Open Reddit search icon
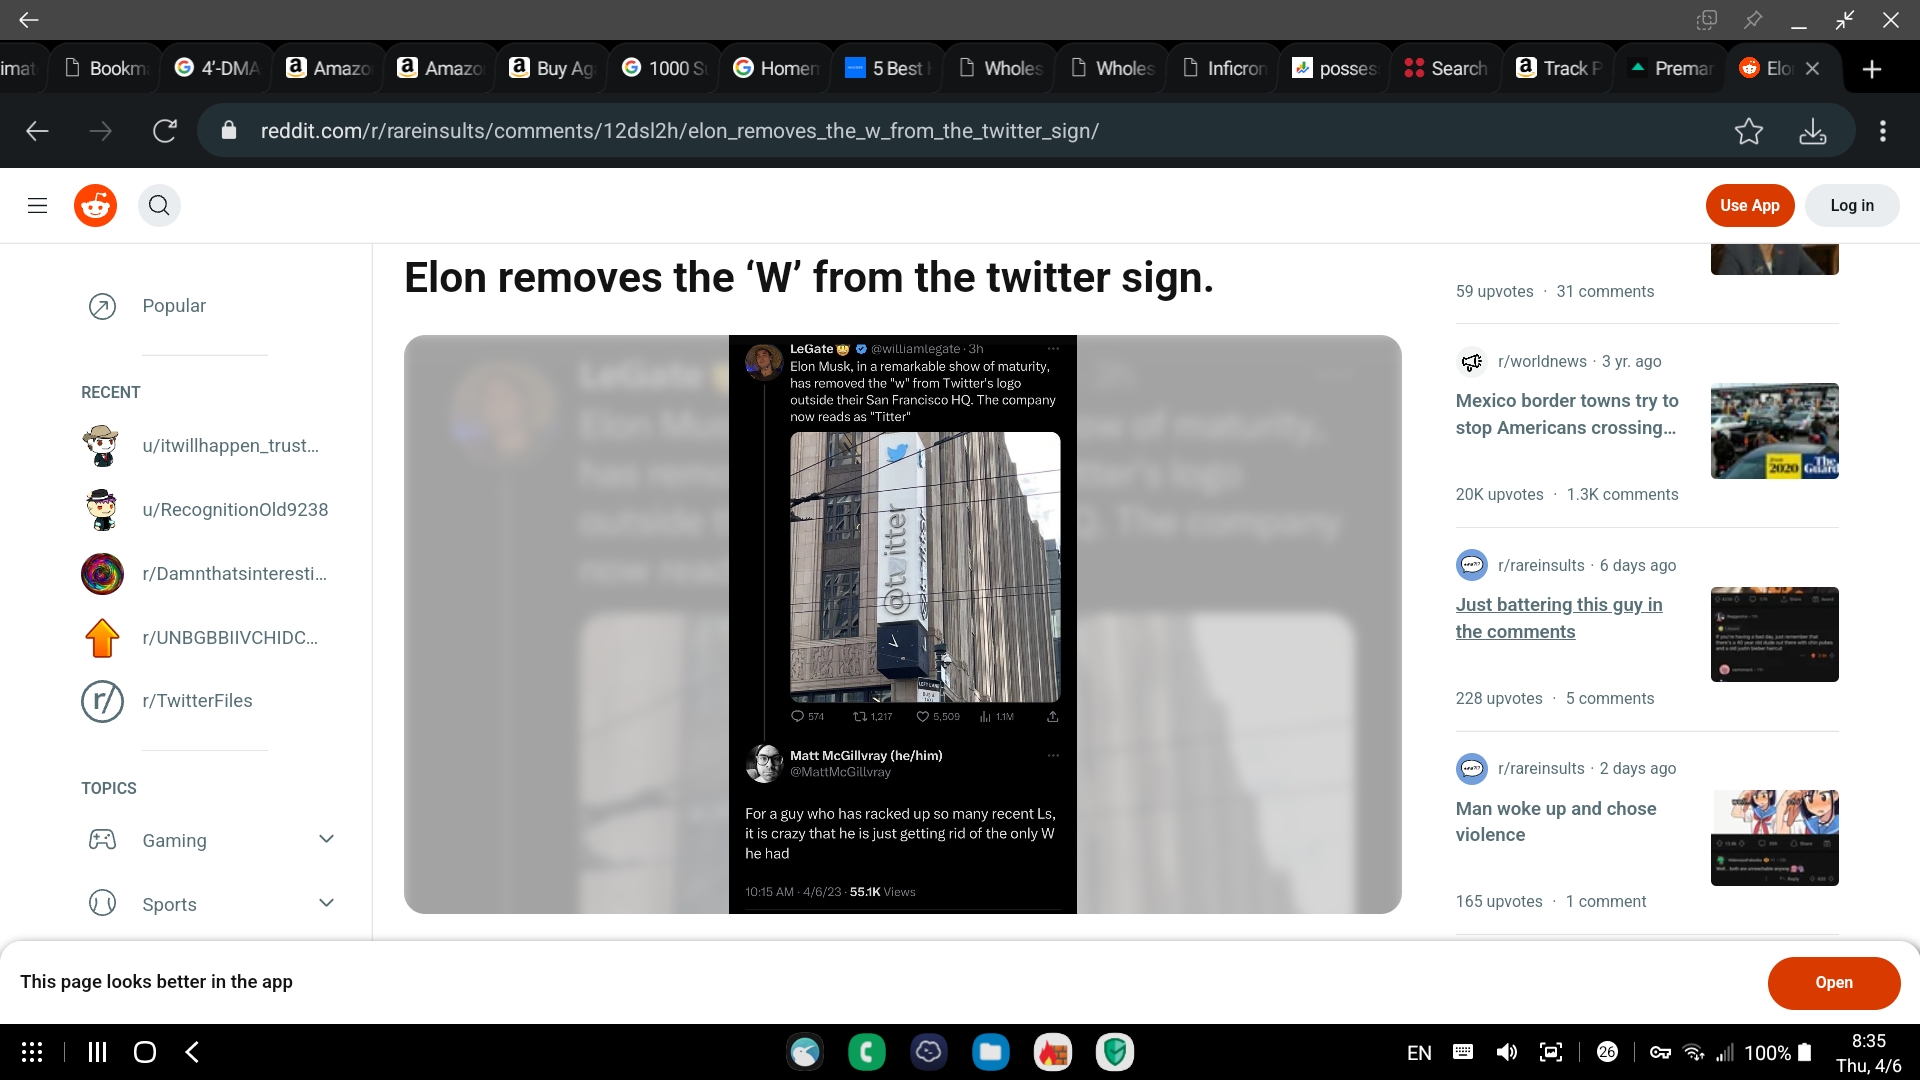1920x1080 pixels. point(159,206)
